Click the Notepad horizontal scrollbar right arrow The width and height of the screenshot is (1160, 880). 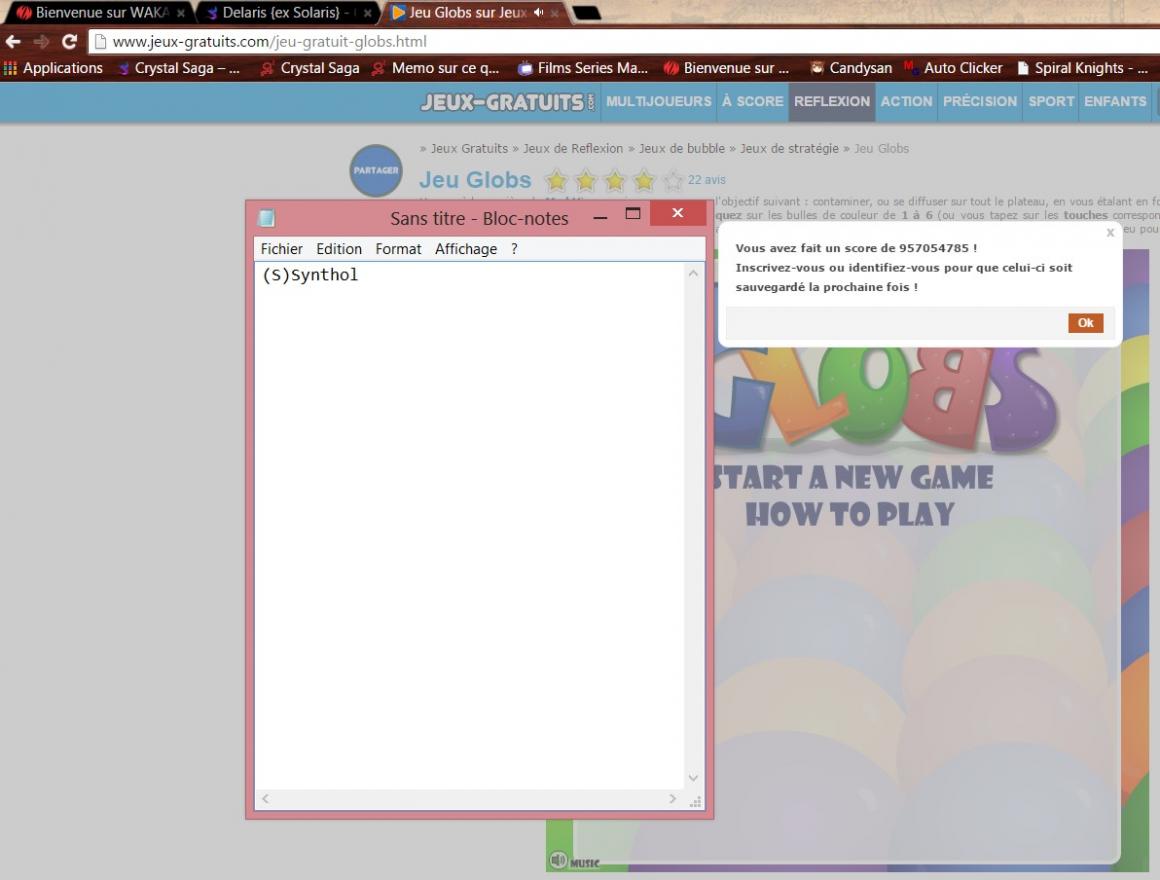click(x=672, y=799)
